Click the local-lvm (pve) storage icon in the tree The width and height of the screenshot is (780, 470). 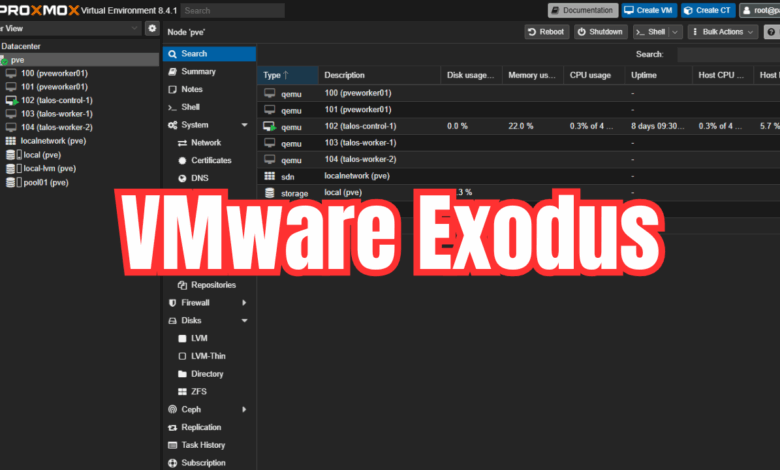(x=10, y=169)
